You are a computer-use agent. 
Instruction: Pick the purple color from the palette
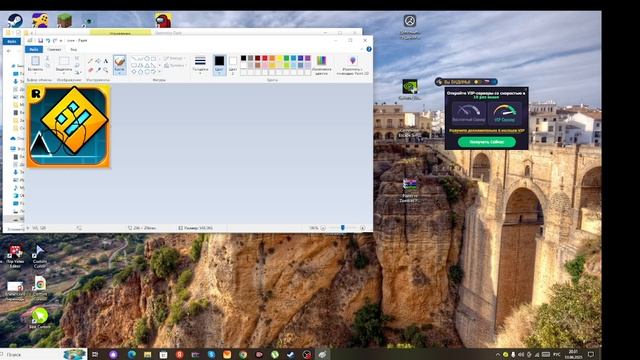point(307,58)
